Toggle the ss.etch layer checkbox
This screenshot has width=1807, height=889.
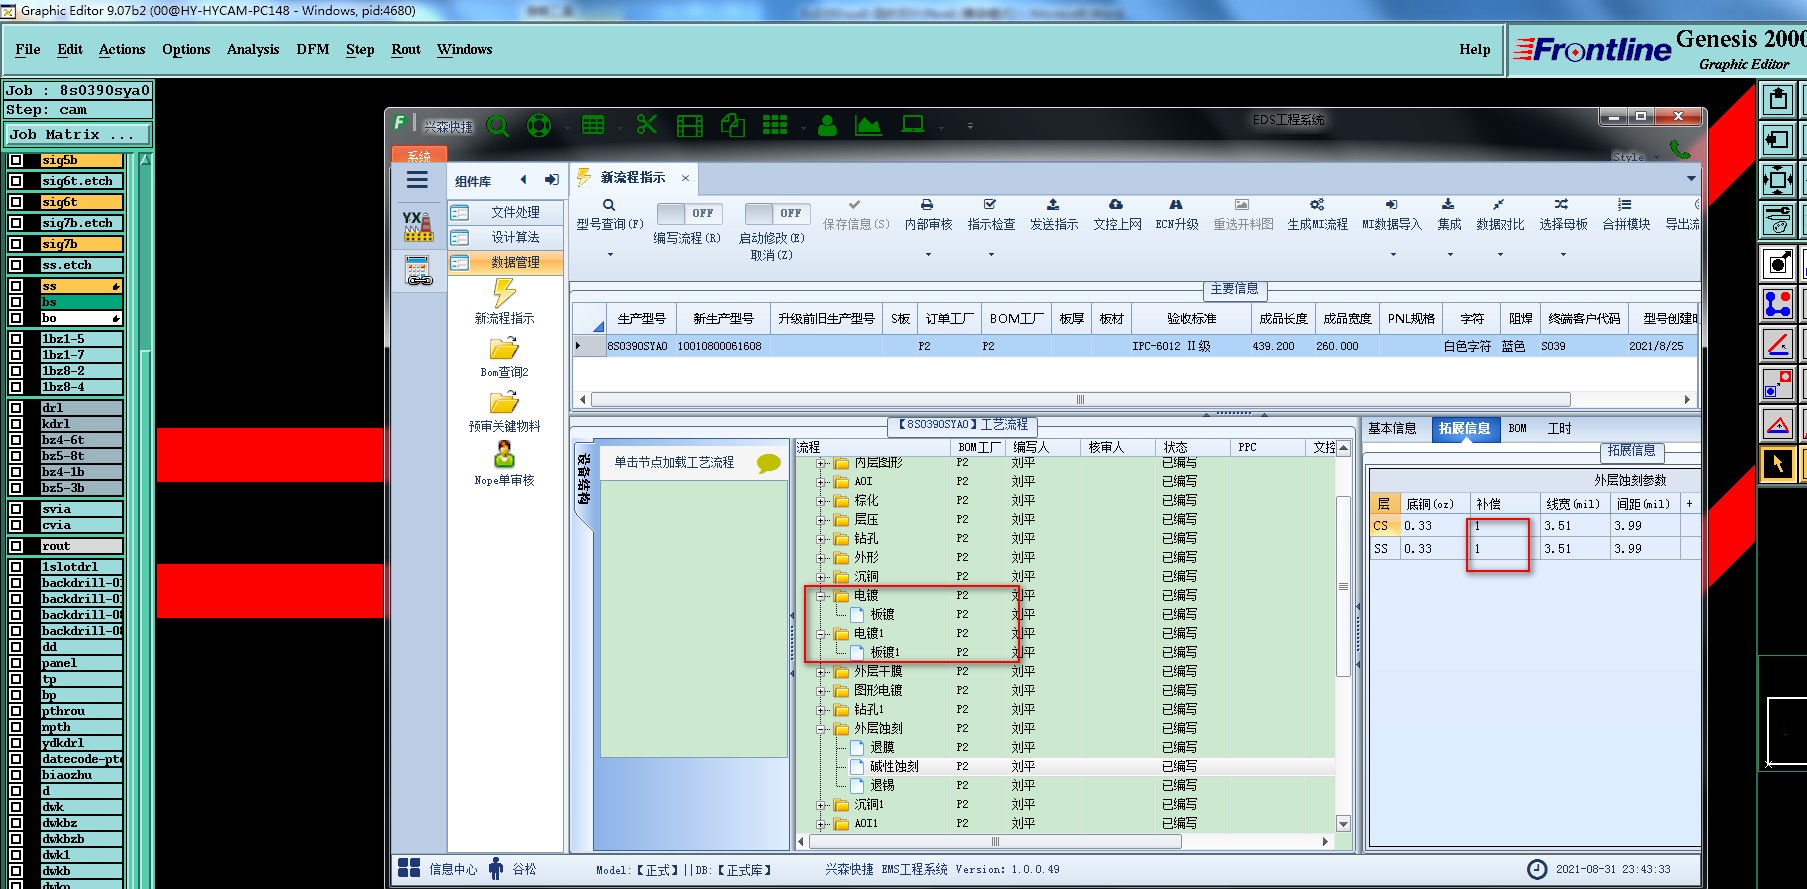coord(15,265)
